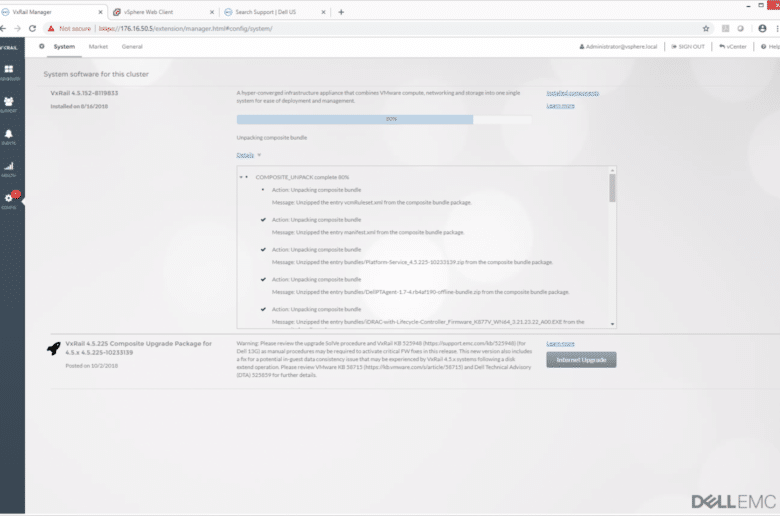Bookmark this page with the star icon
Image resolution: width=780 pixels, height=516 pixels.
tap(705, 28)
